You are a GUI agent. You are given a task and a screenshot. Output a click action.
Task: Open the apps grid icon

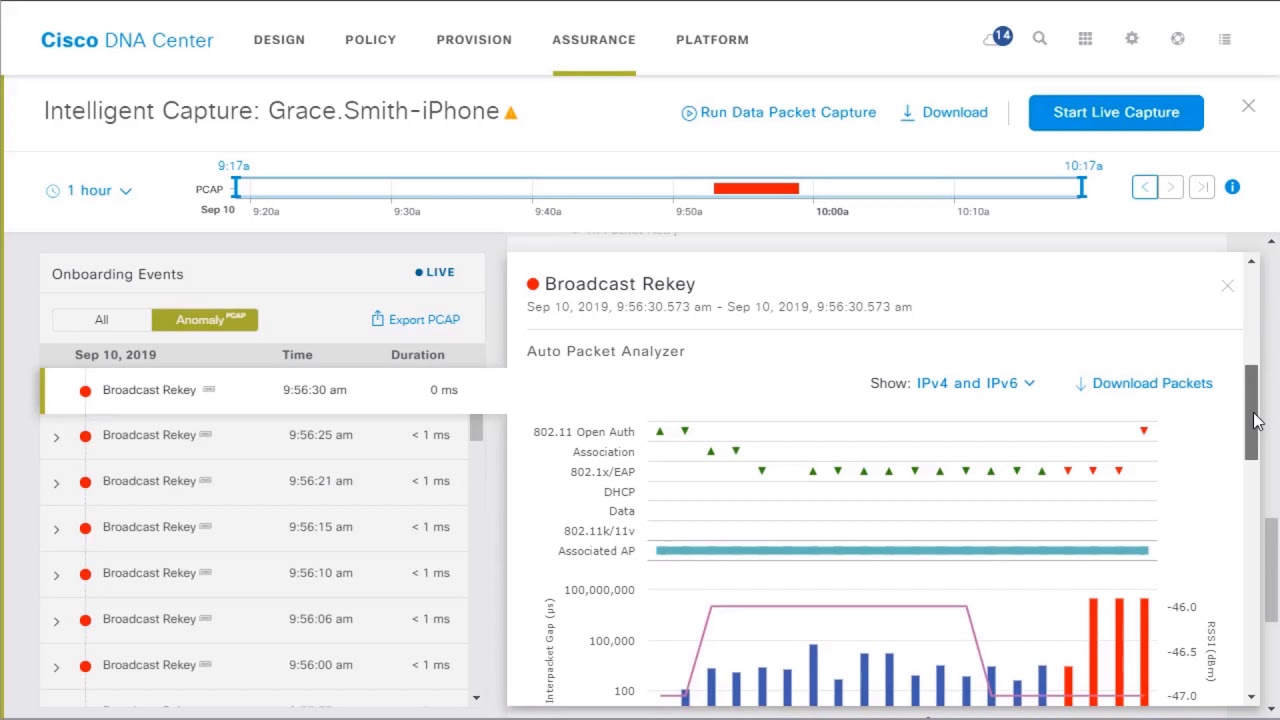coord(1085,39)
